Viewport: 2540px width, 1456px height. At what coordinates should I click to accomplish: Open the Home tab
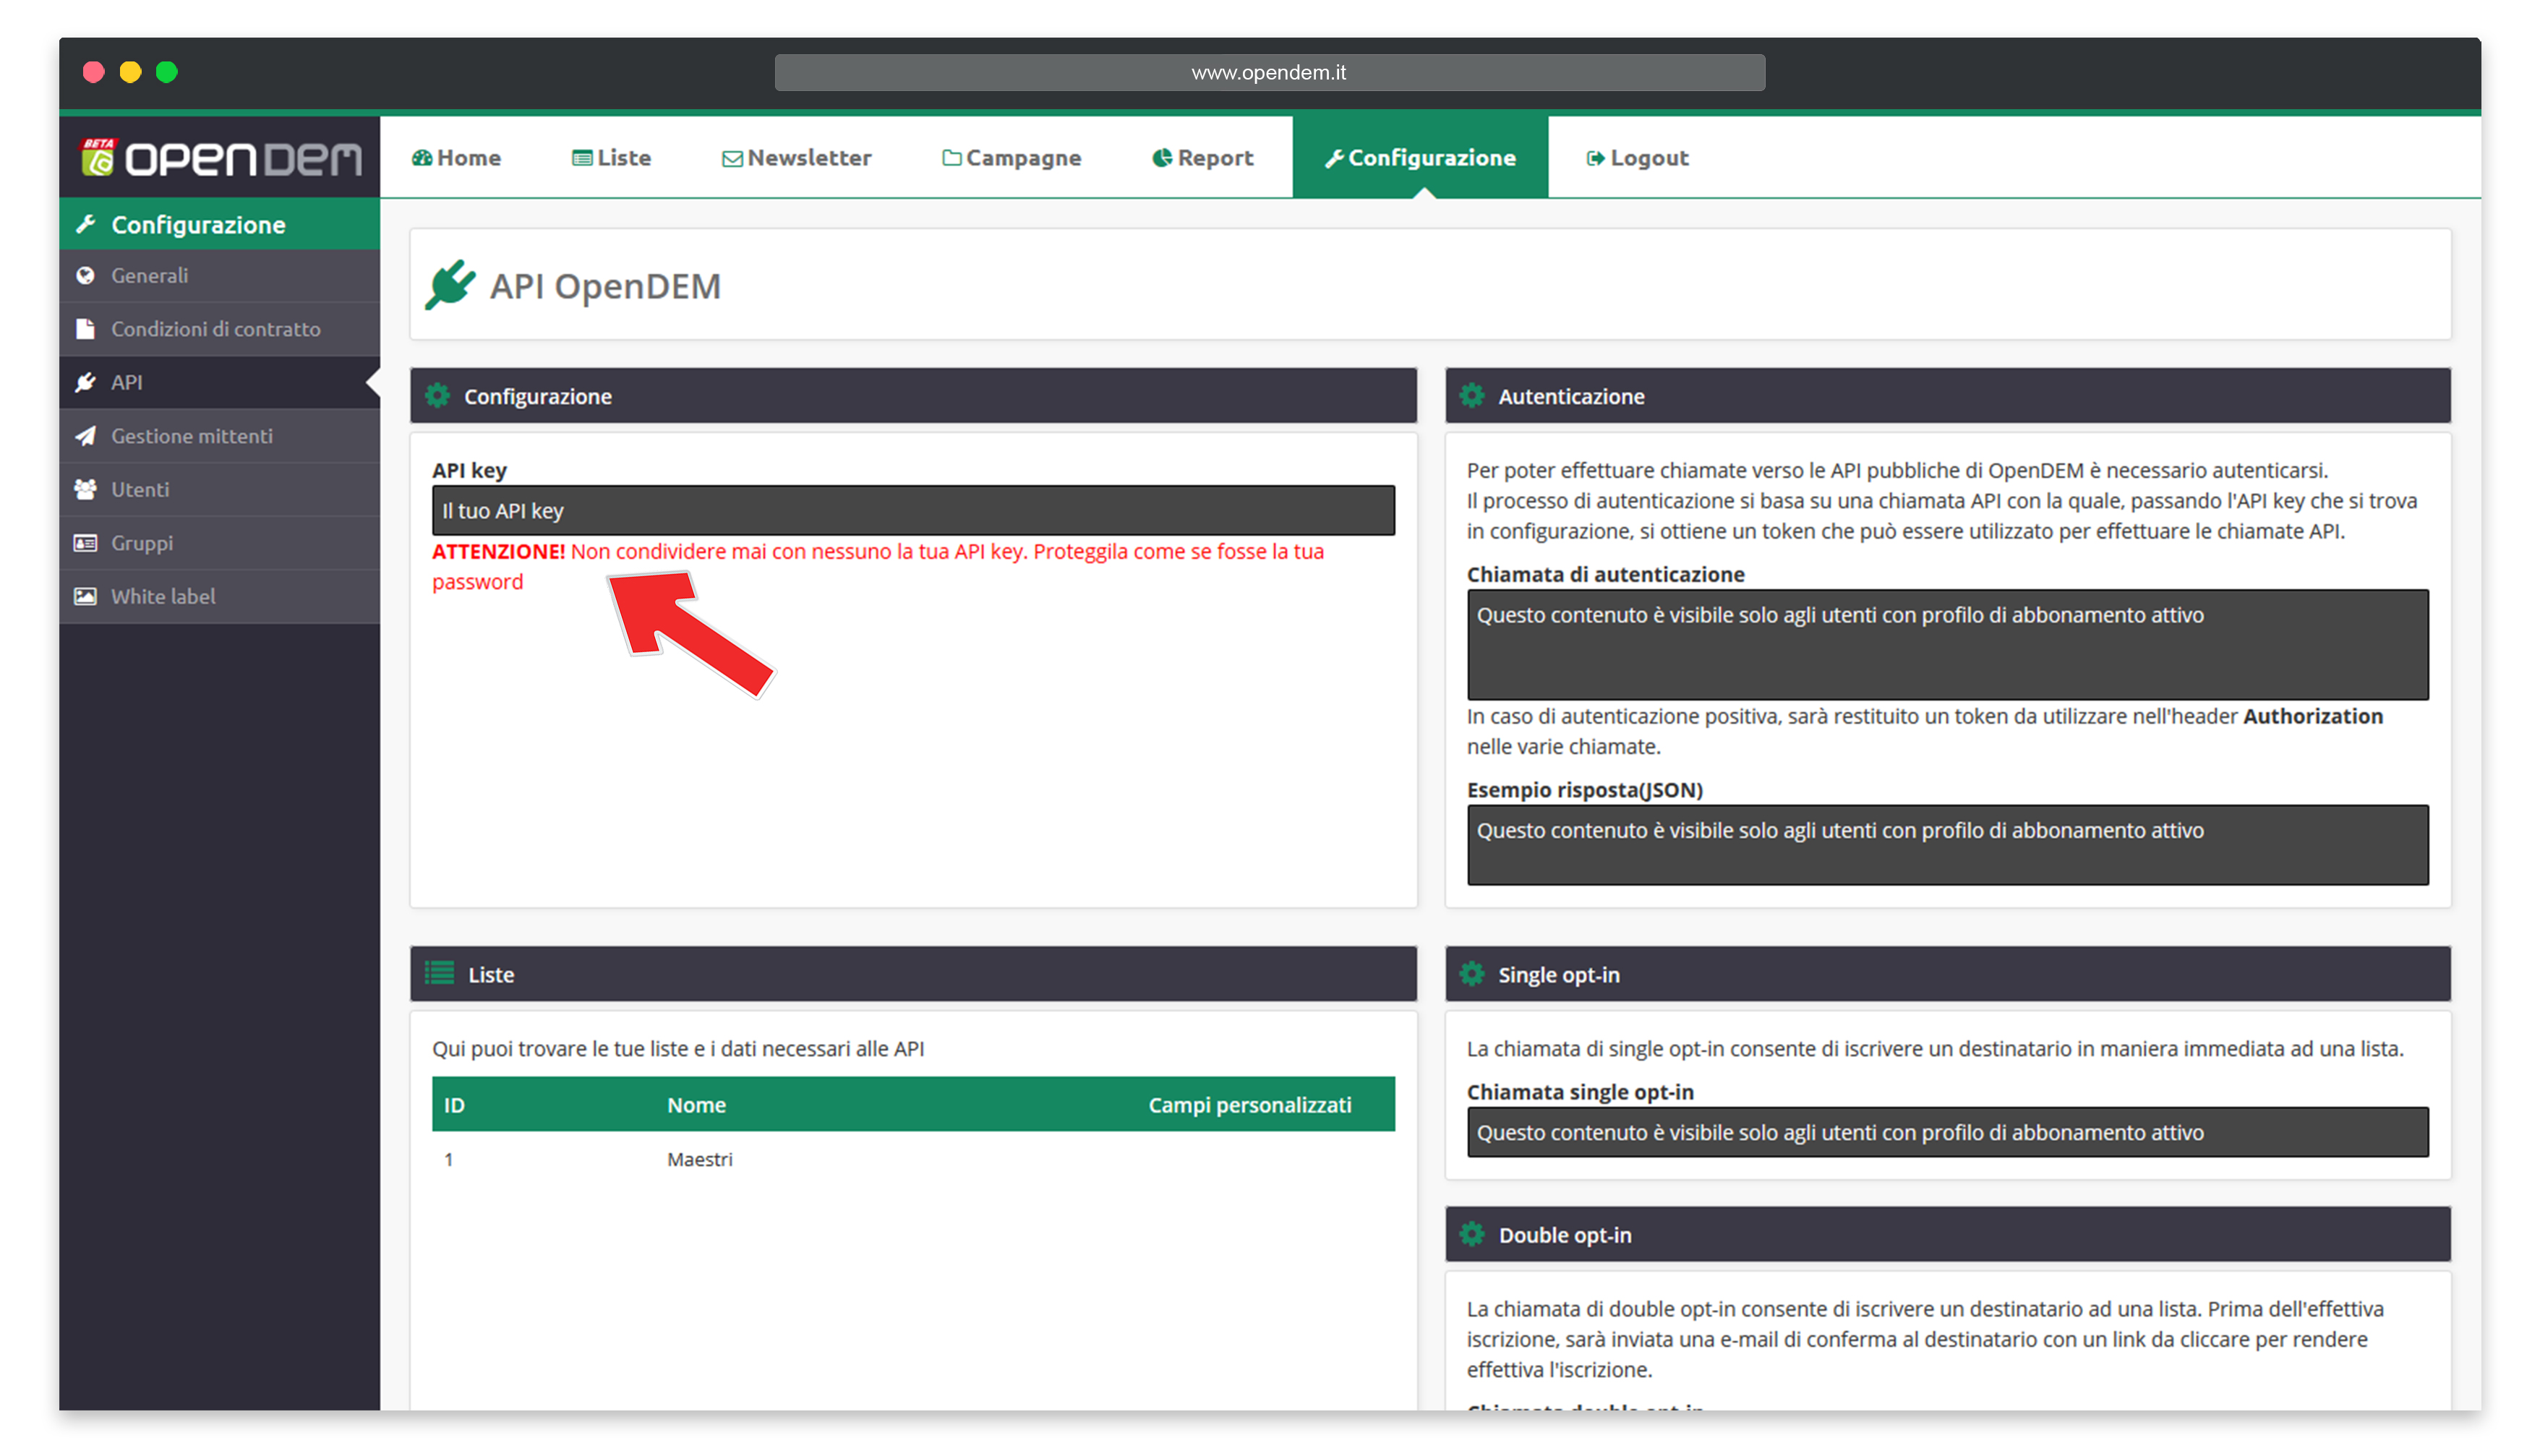pyautogui.click(x=456, y=158)
